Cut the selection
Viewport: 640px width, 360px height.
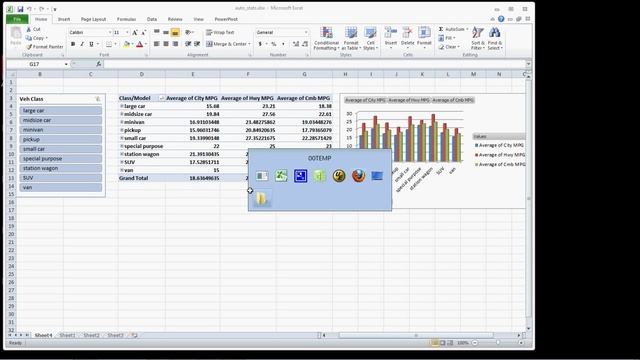tap(33, 29)
